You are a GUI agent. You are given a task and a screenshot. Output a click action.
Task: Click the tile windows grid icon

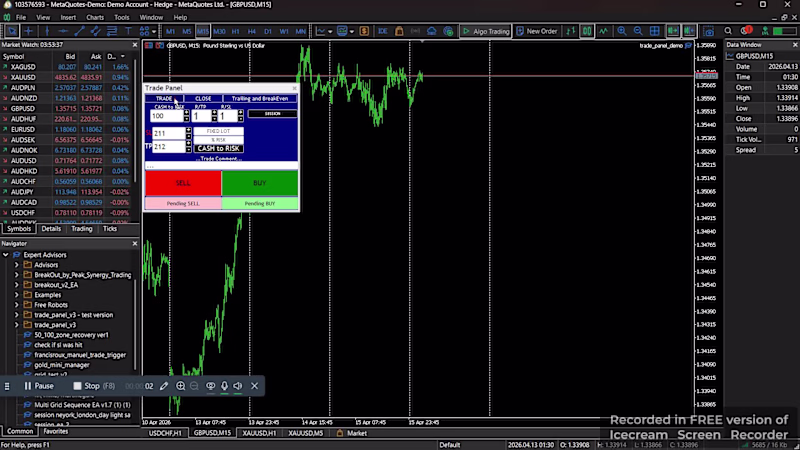point(655,31)
